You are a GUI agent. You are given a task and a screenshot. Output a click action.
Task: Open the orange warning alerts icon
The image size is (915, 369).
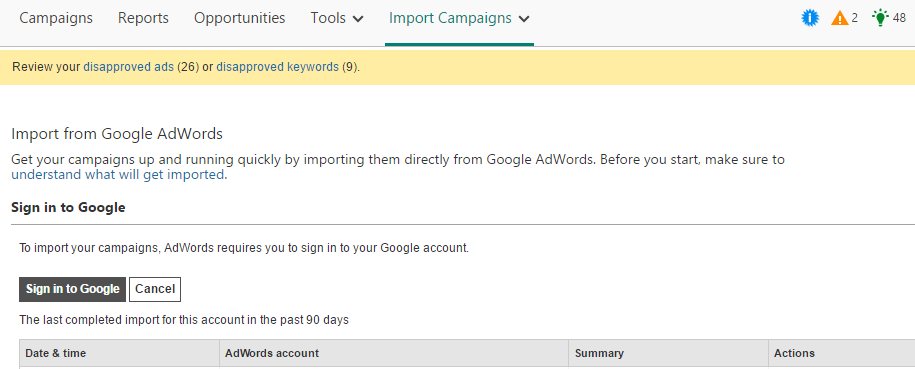(840, 19)
